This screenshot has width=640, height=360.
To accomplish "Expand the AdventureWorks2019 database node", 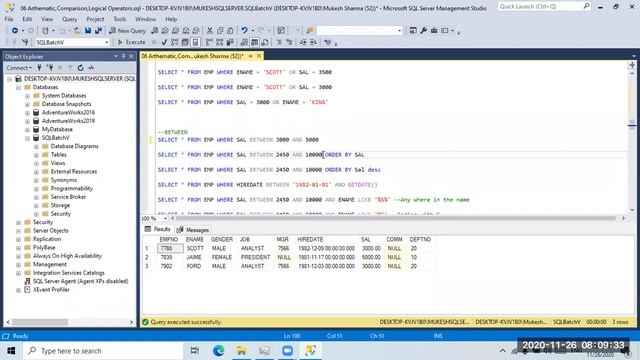I will (x=27, y=121).
